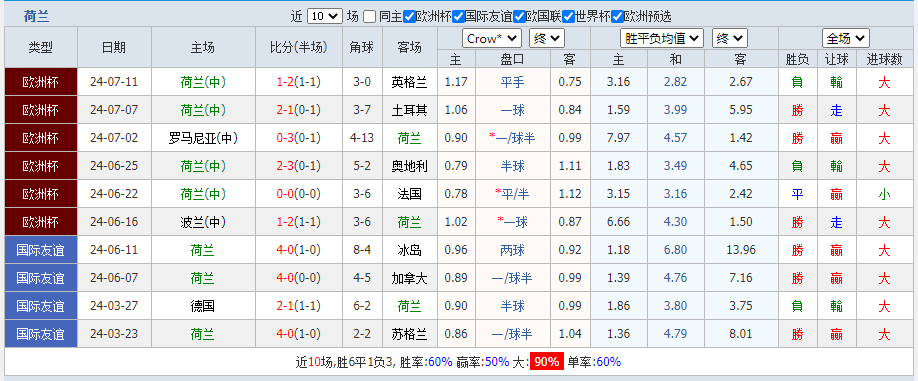Viewport: 918px width, 381px height.
Task: Click 冰岛 away team name
Action: point(409,250)
